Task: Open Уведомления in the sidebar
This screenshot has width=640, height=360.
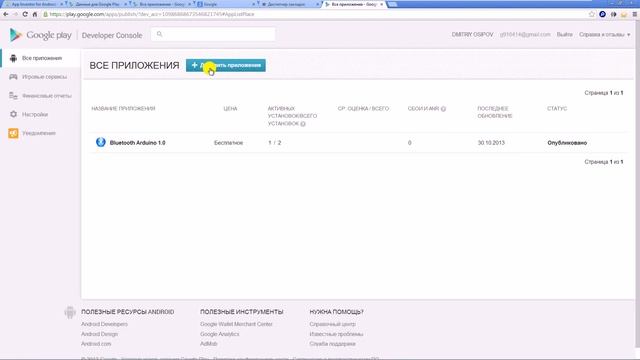Action: click(41, 133)
